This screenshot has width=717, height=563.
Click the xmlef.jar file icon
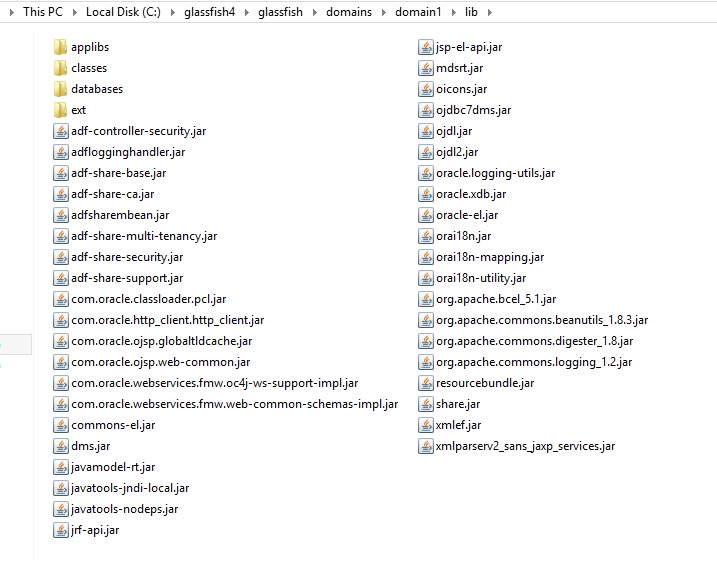click(x=426, y=425)
